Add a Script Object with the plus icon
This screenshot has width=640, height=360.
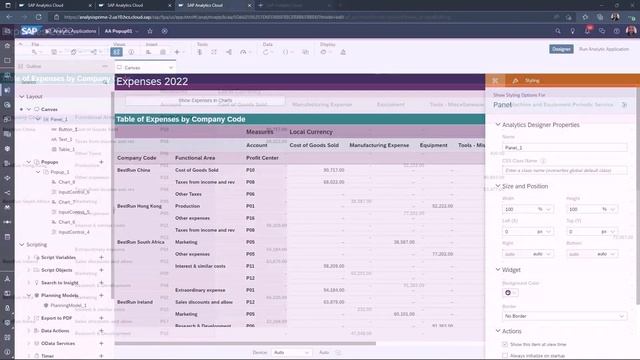(x=101, y=270)
